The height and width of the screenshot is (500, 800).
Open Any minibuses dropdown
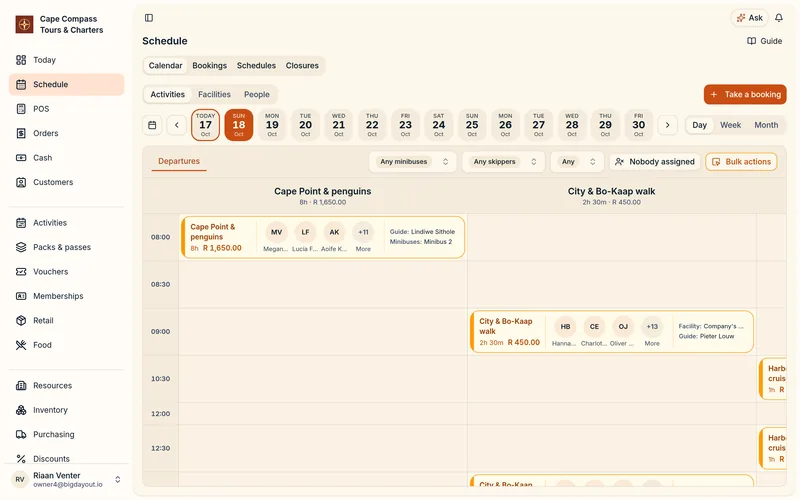pyautogui.click(x=413, y=162)
